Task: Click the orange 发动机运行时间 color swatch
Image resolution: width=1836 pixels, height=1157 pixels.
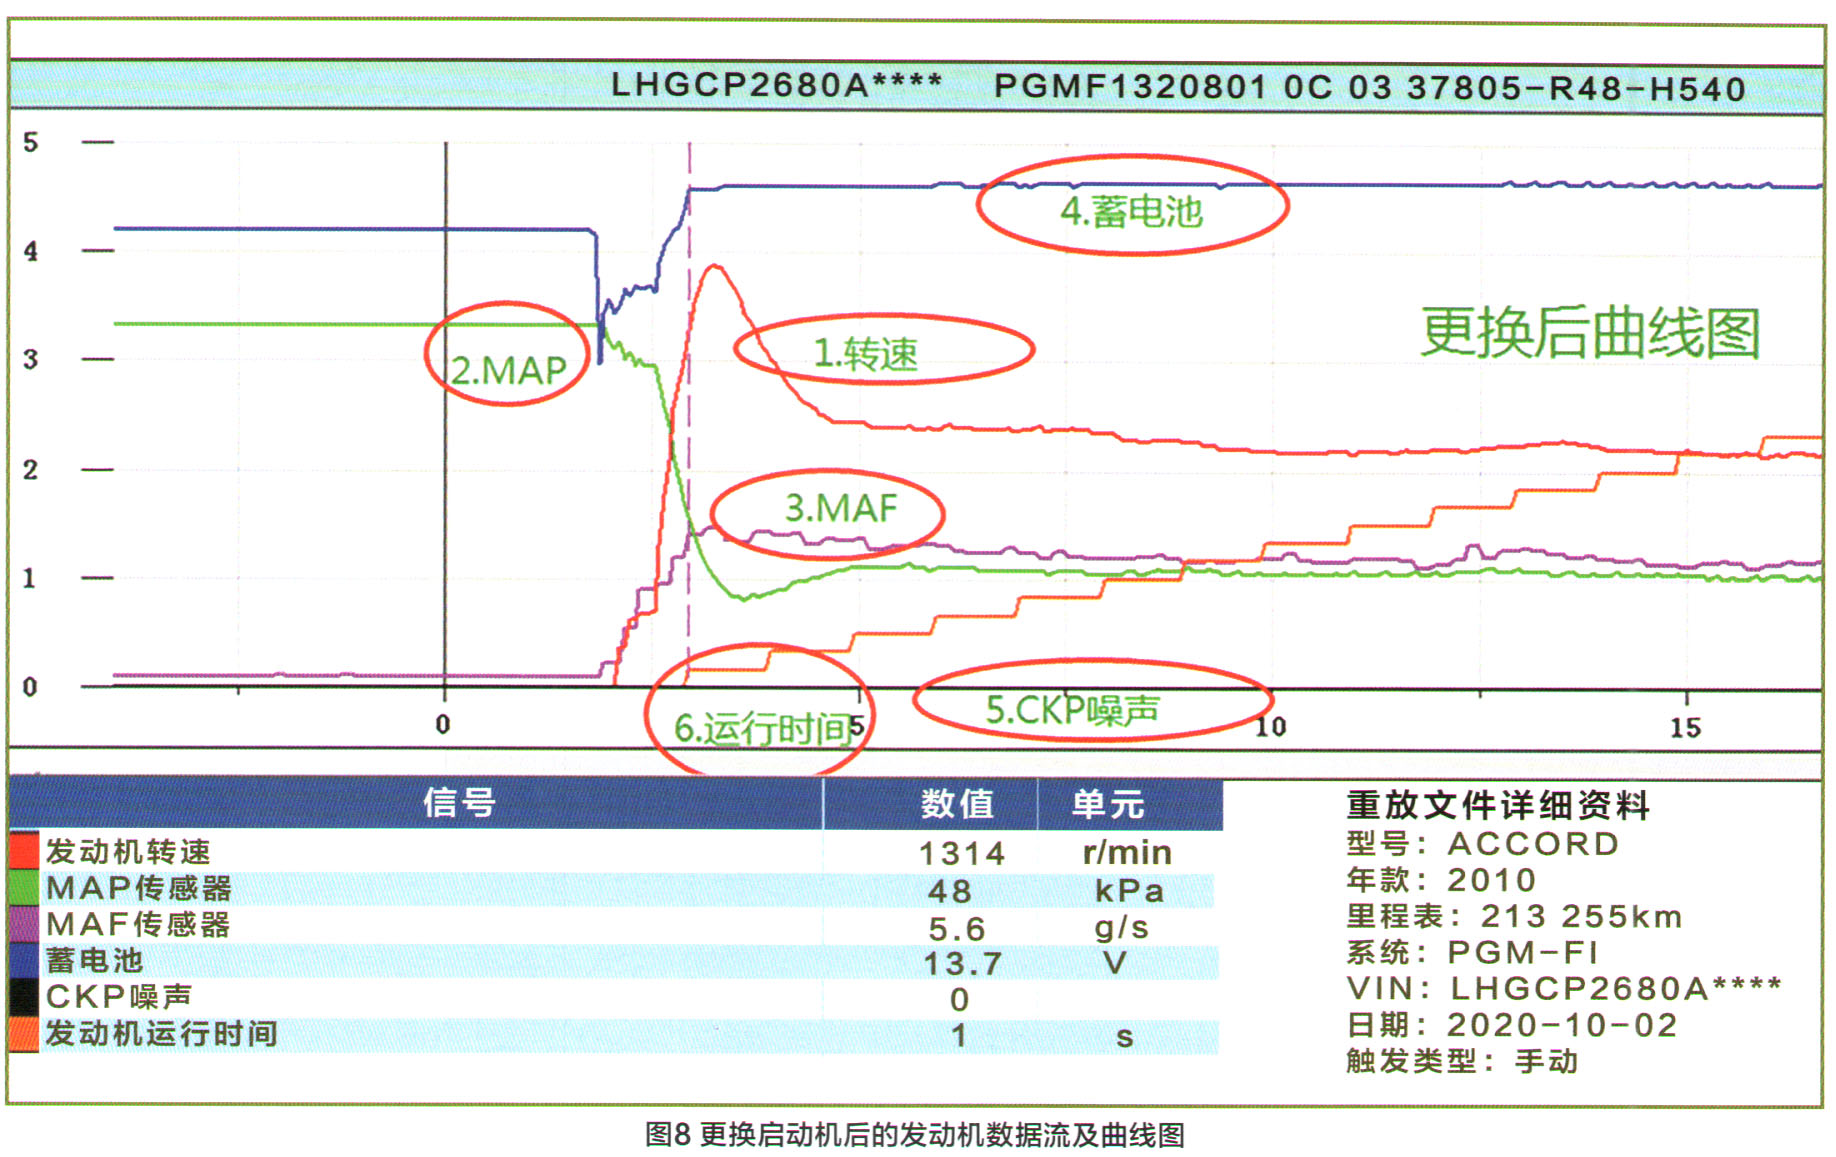Action: pos(23,1033)
